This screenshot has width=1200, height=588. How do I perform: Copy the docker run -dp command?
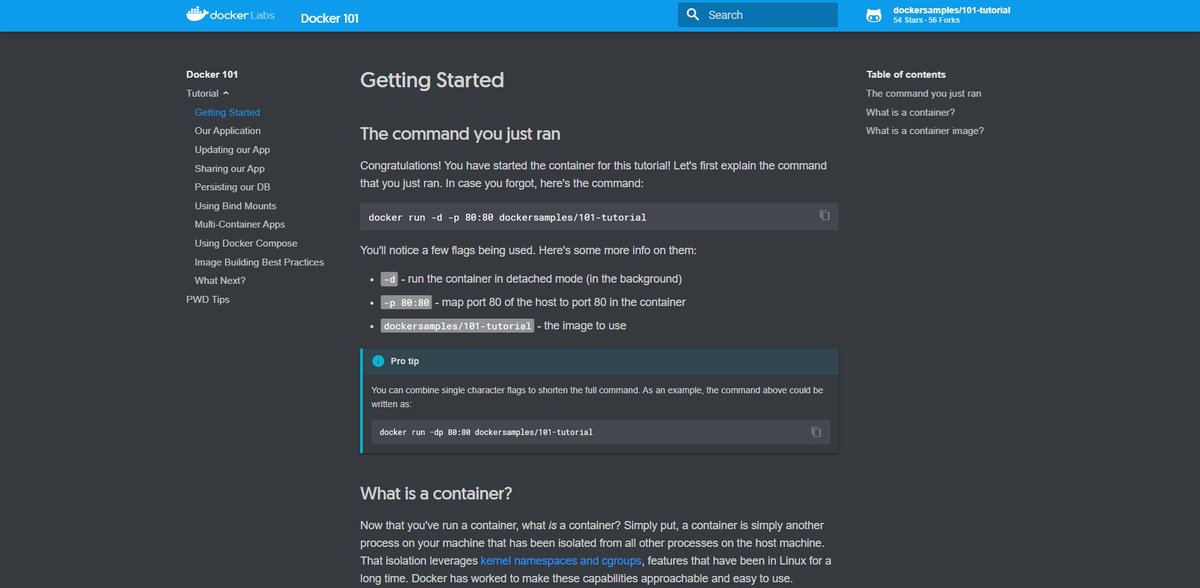[816, 432]
